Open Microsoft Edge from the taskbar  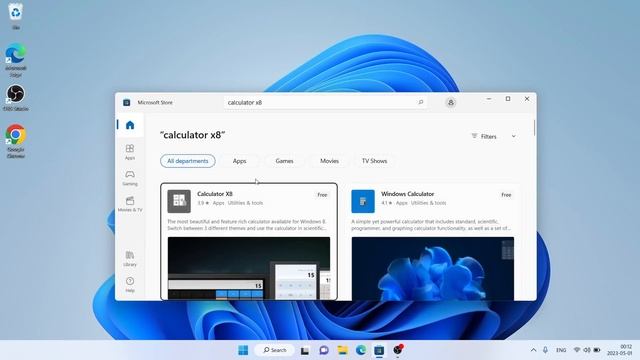[361, 350]
